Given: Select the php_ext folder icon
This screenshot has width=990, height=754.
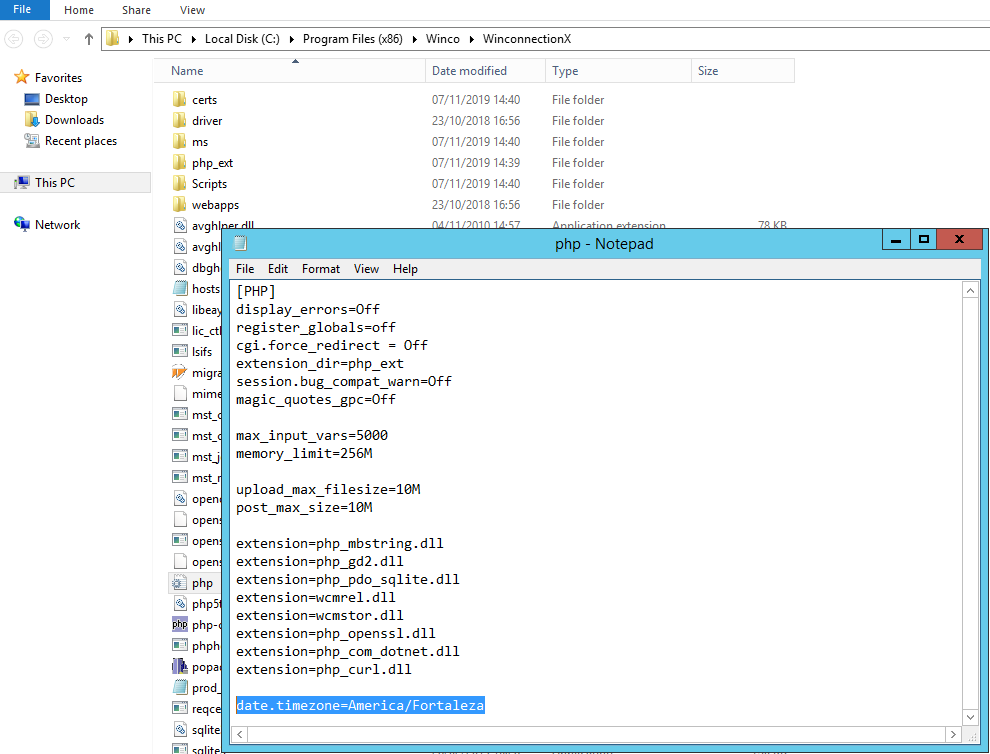Looking at the screenshot, I should click(x=179, y=163).
